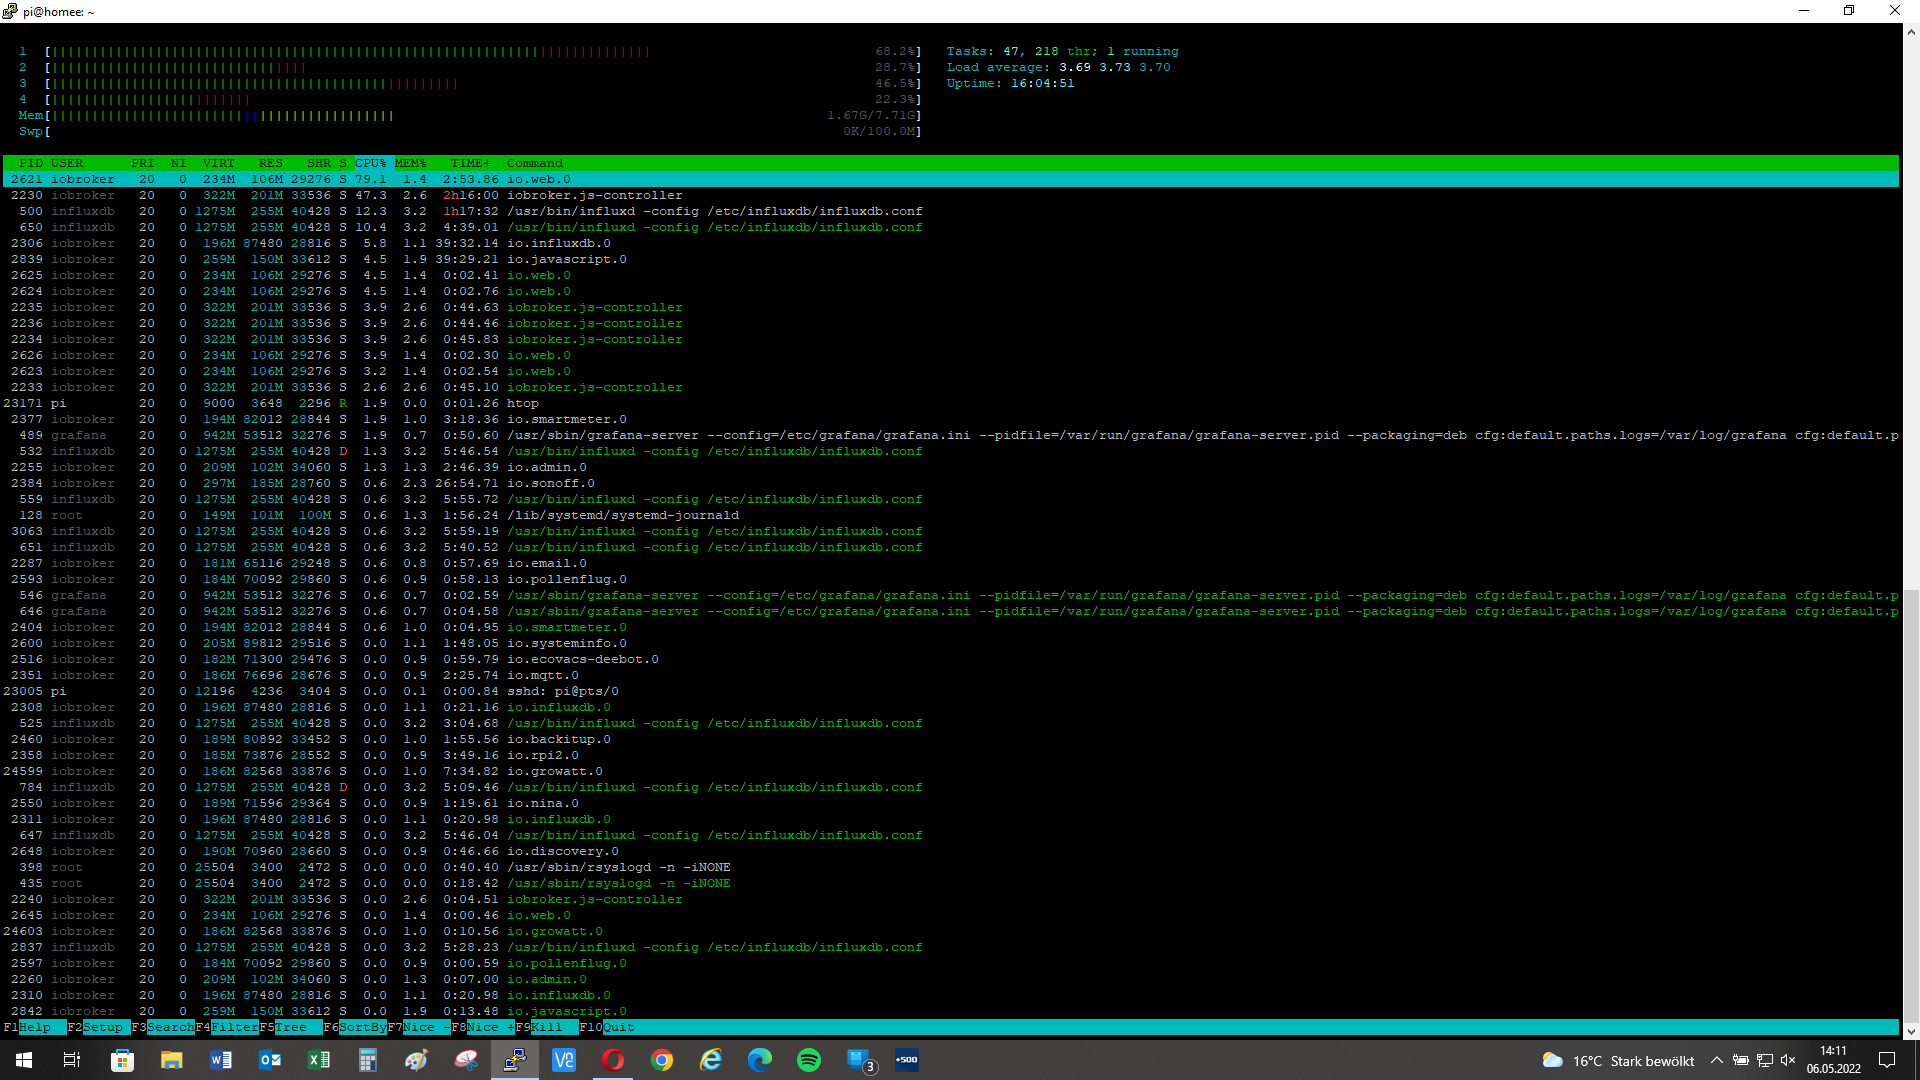The height and width of the screenshot is (1080, 1920).
Task: Launch Opera browser from taskbar
Action: click(613, 1060)
